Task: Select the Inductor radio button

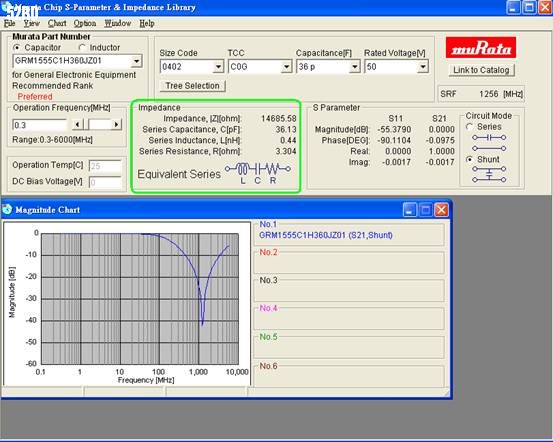Action: pos(82,47)
